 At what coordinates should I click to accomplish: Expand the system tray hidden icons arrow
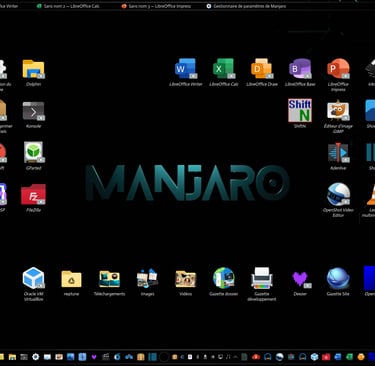click(x=235, y=357)
